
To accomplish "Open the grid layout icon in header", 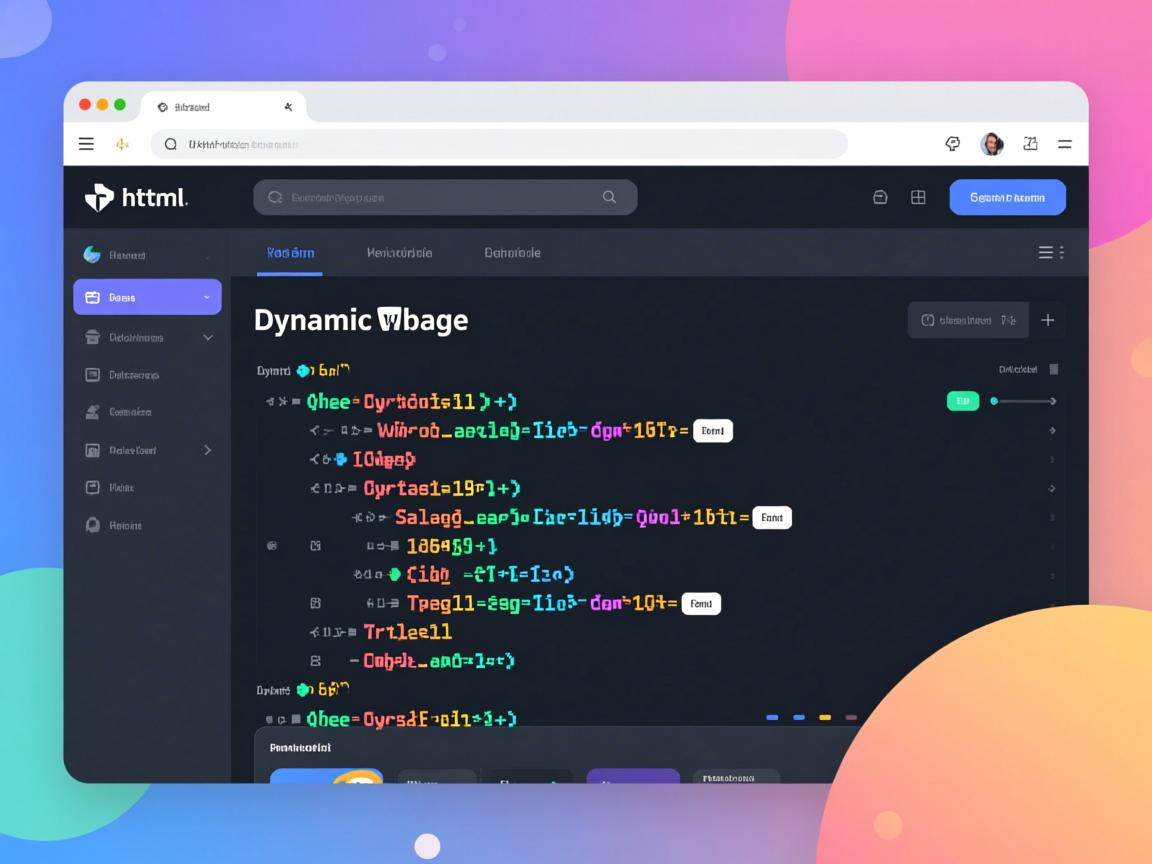I will coord(918,198).
